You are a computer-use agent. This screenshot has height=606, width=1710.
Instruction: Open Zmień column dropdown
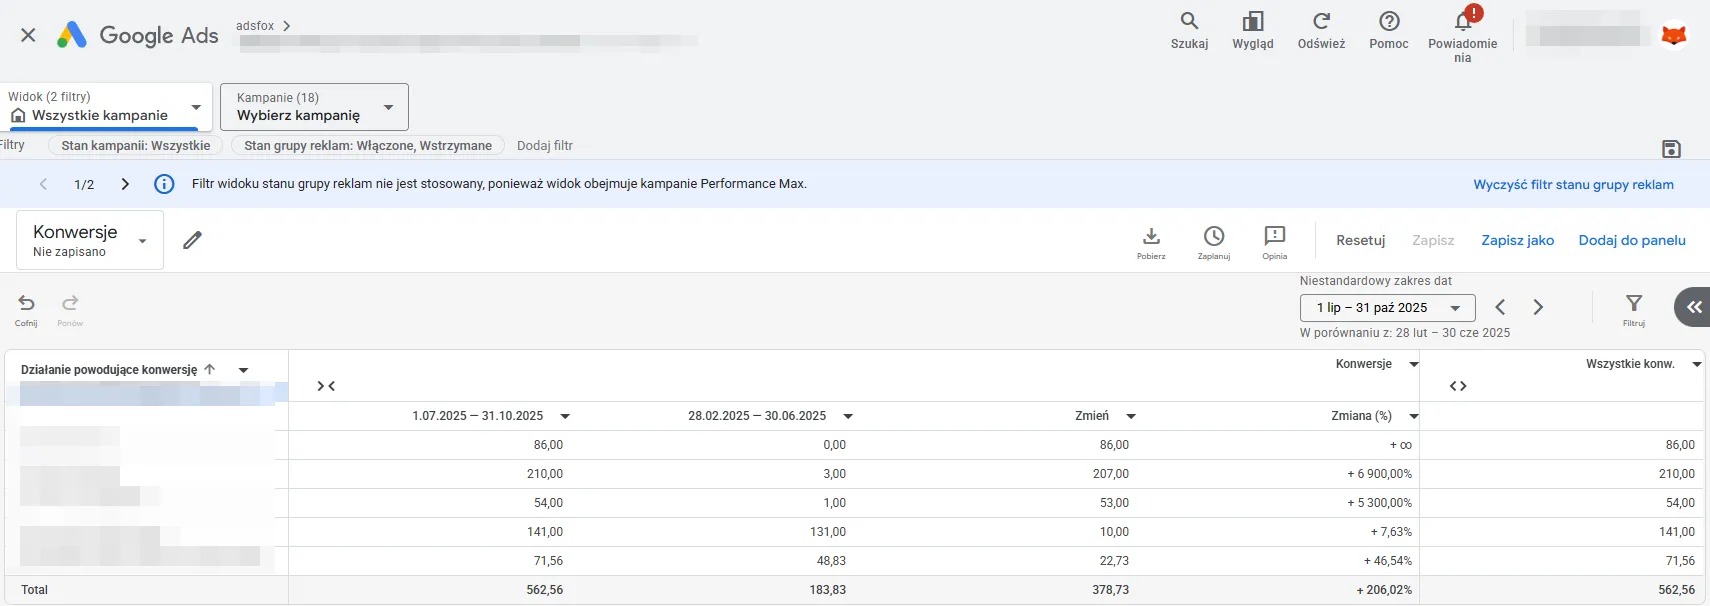1131,416
